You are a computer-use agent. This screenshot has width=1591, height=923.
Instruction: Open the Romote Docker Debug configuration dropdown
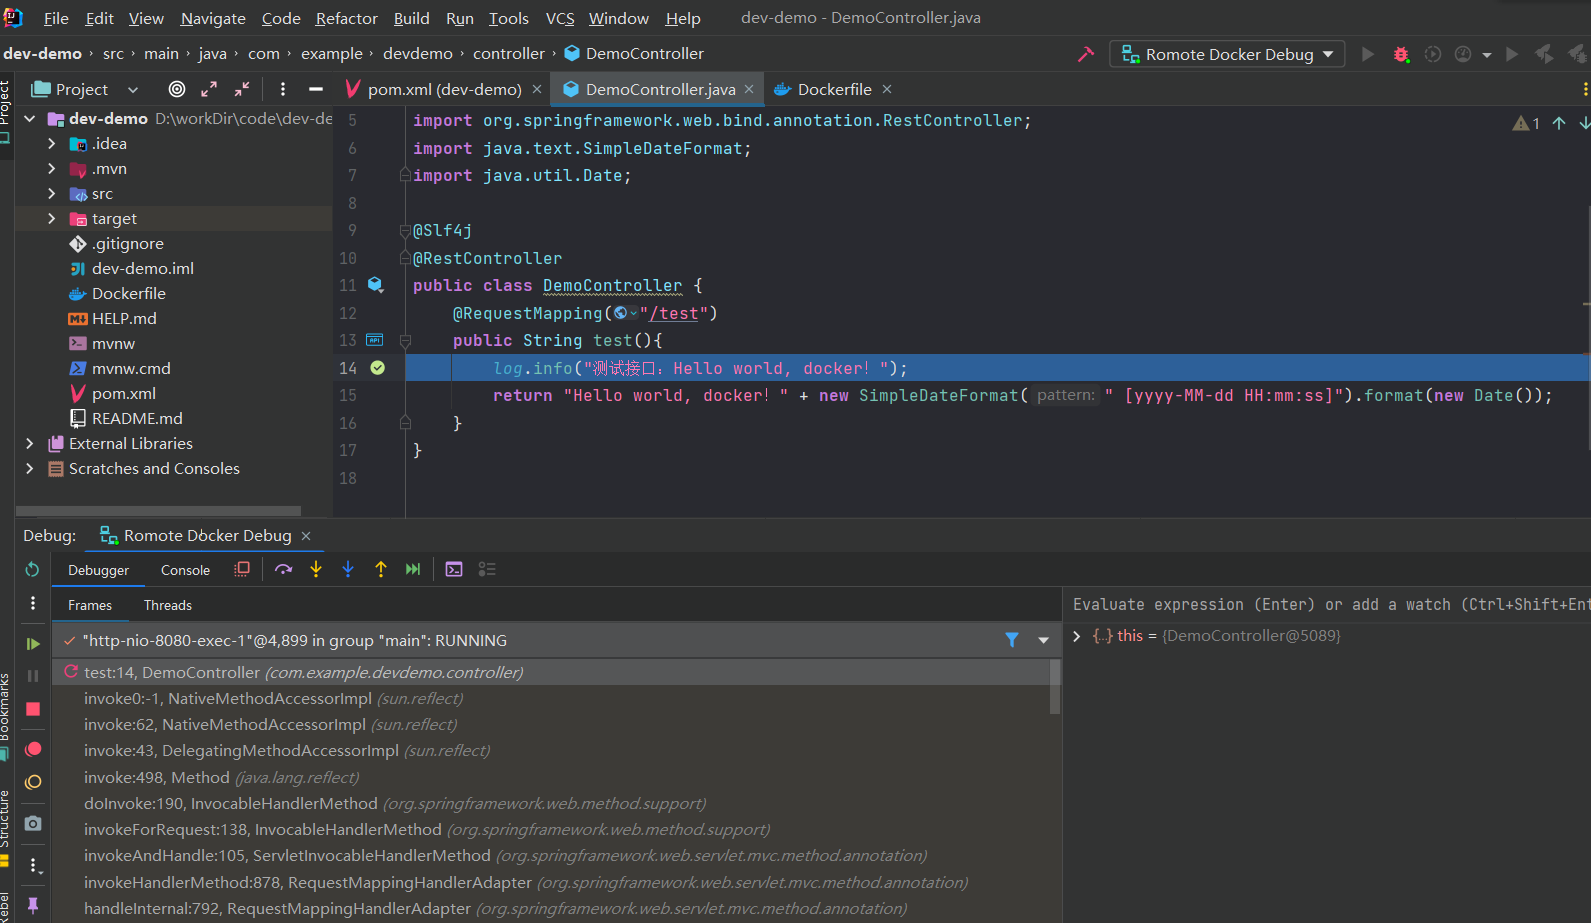click(1227, 54)
